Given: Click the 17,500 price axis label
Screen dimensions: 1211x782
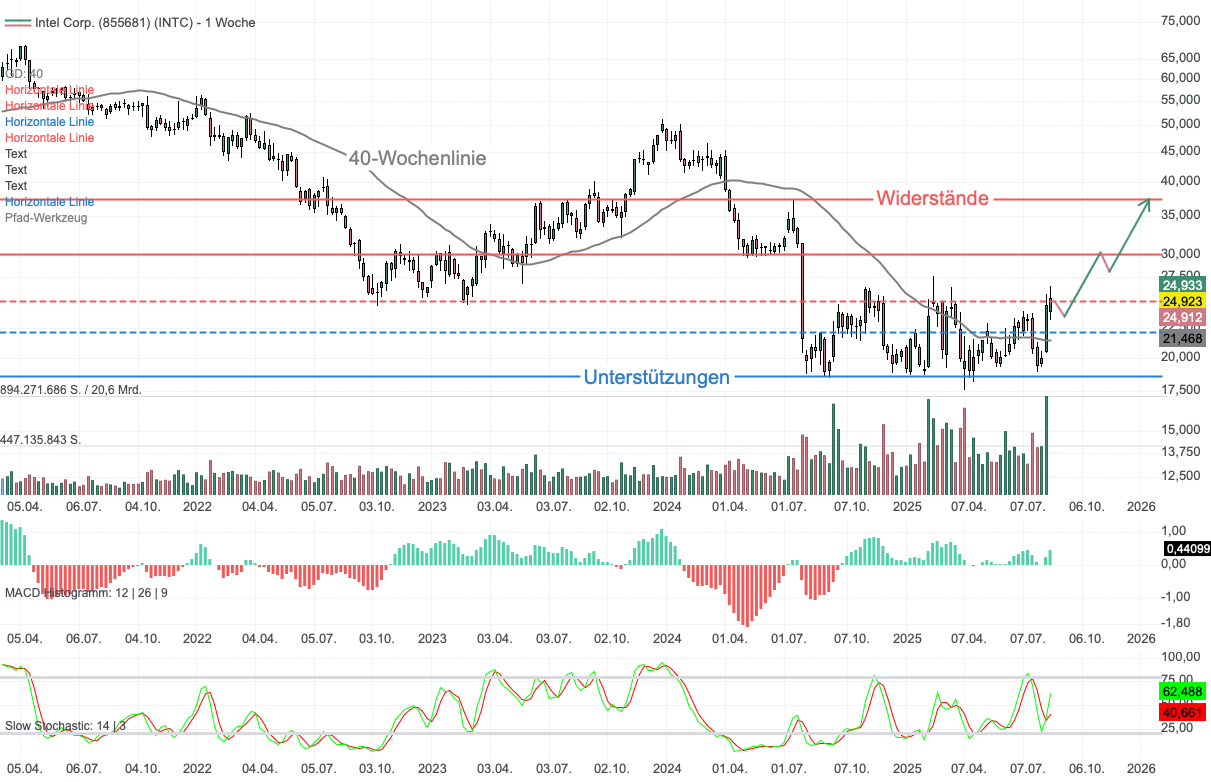Looking at the screenshot, I should (1180, 389).
